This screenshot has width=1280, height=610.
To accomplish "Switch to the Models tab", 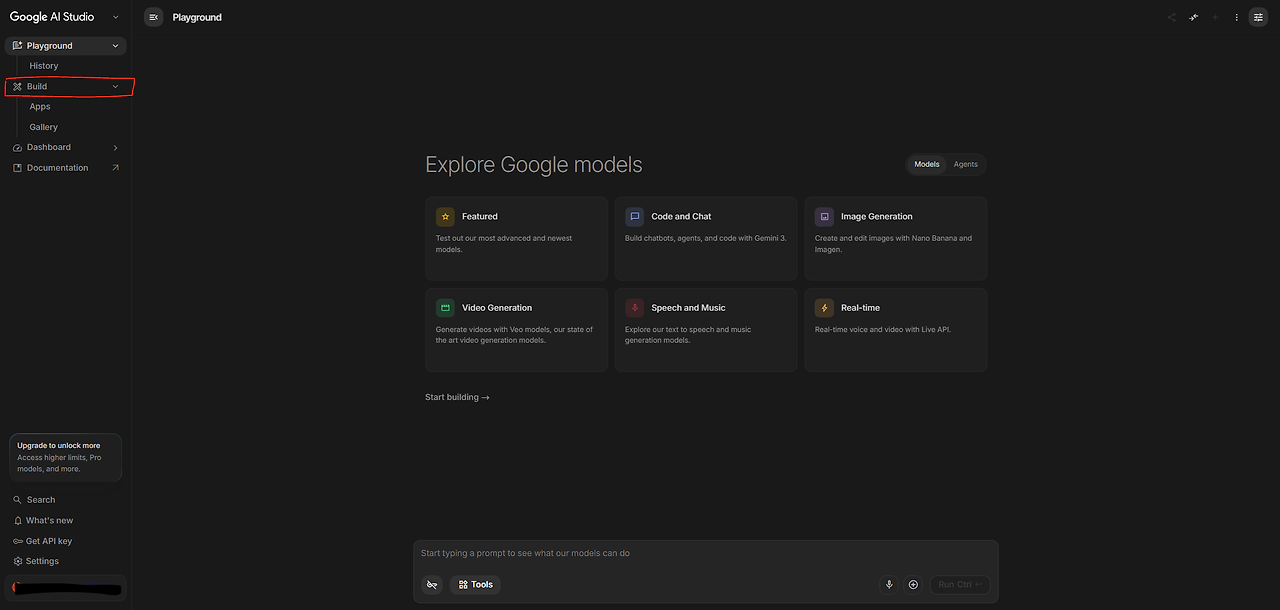I will click(x=927, y=164).
